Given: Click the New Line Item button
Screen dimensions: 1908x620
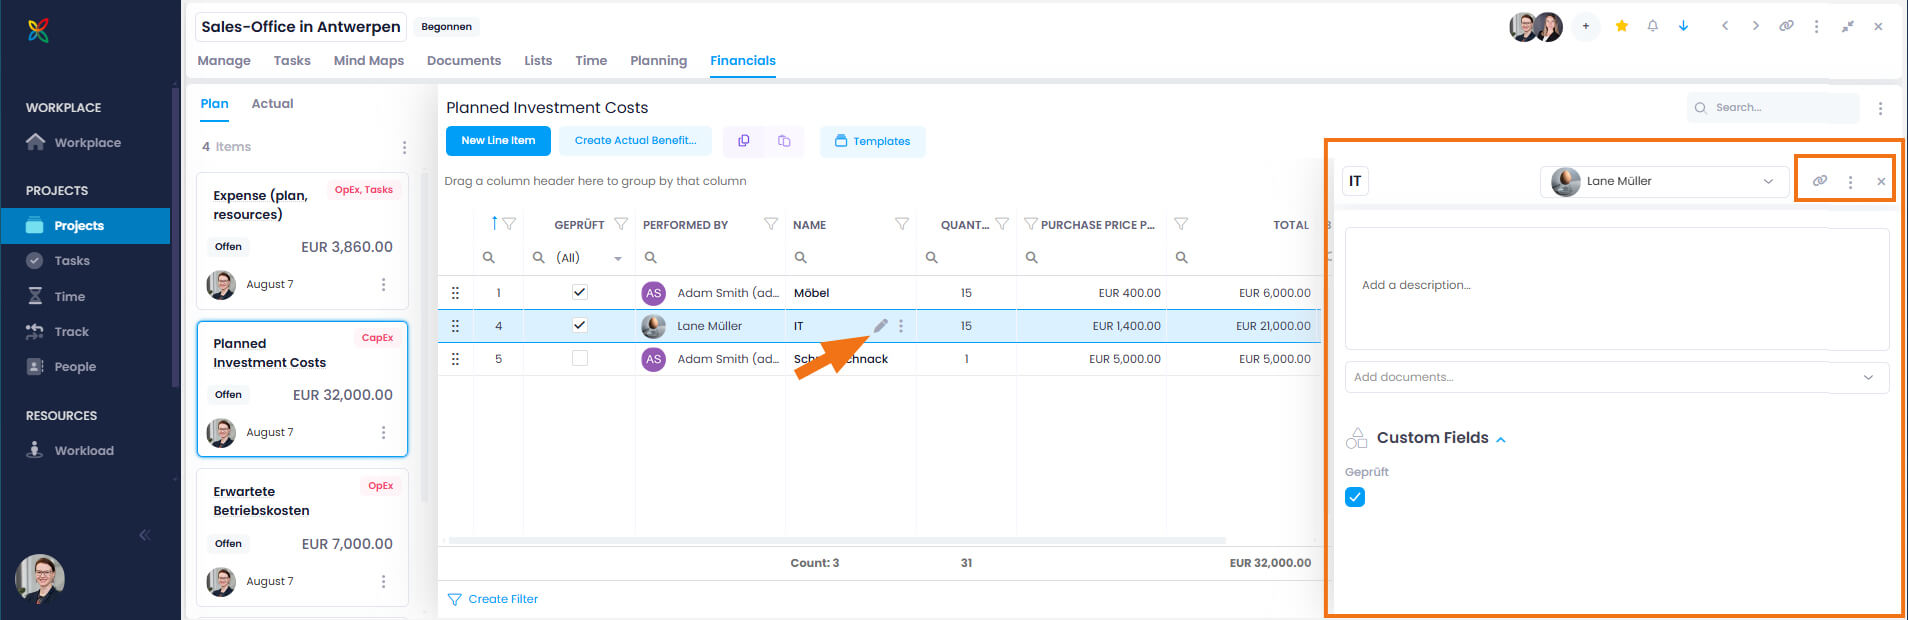Looking at the screenshot, I should [498, 141].
